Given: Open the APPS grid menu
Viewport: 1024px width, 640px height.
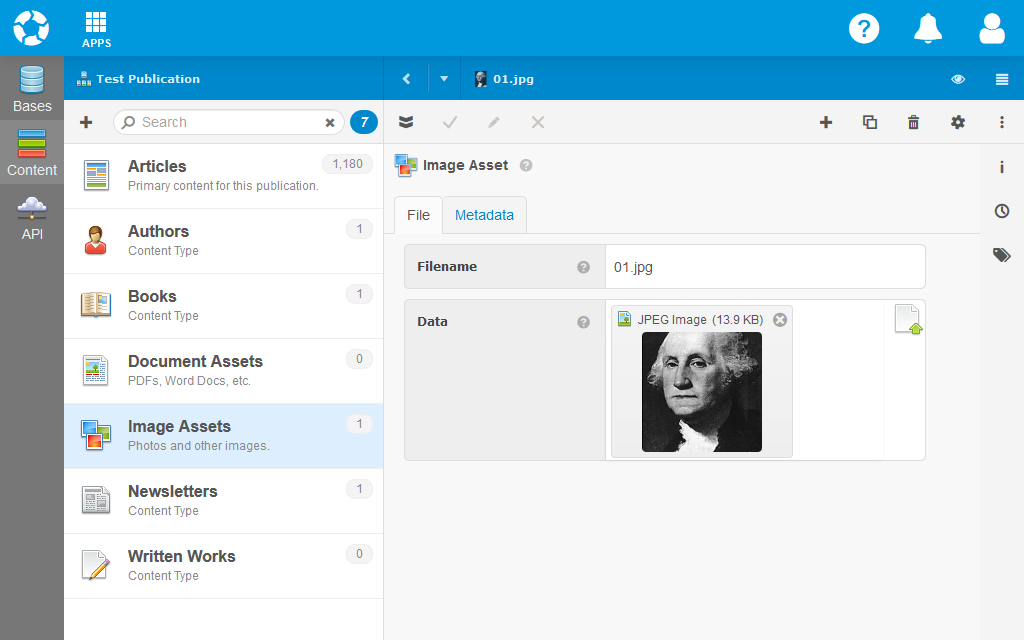Looking at the screenshot, I should click(x=96, y=29).
